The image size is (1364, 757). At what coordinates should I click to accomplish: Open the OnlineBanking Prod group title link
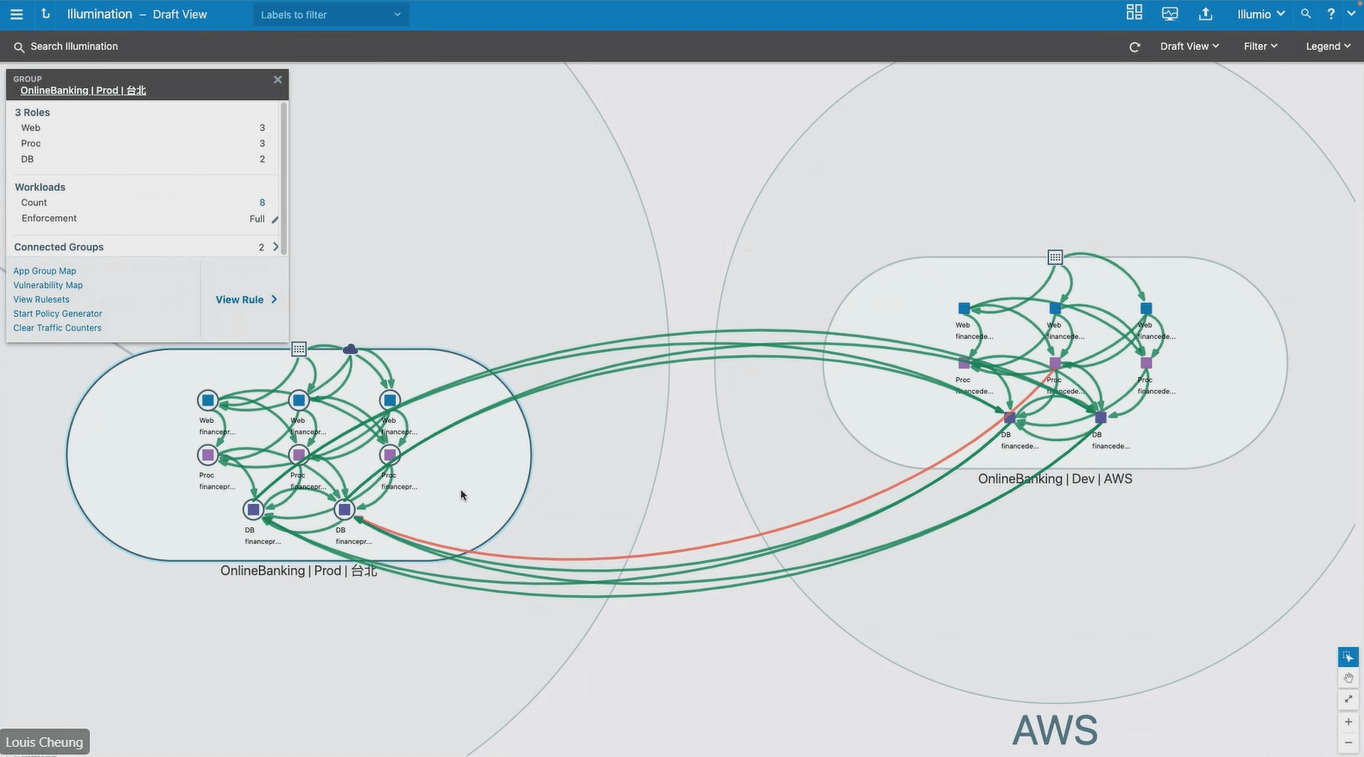(83, 90)
